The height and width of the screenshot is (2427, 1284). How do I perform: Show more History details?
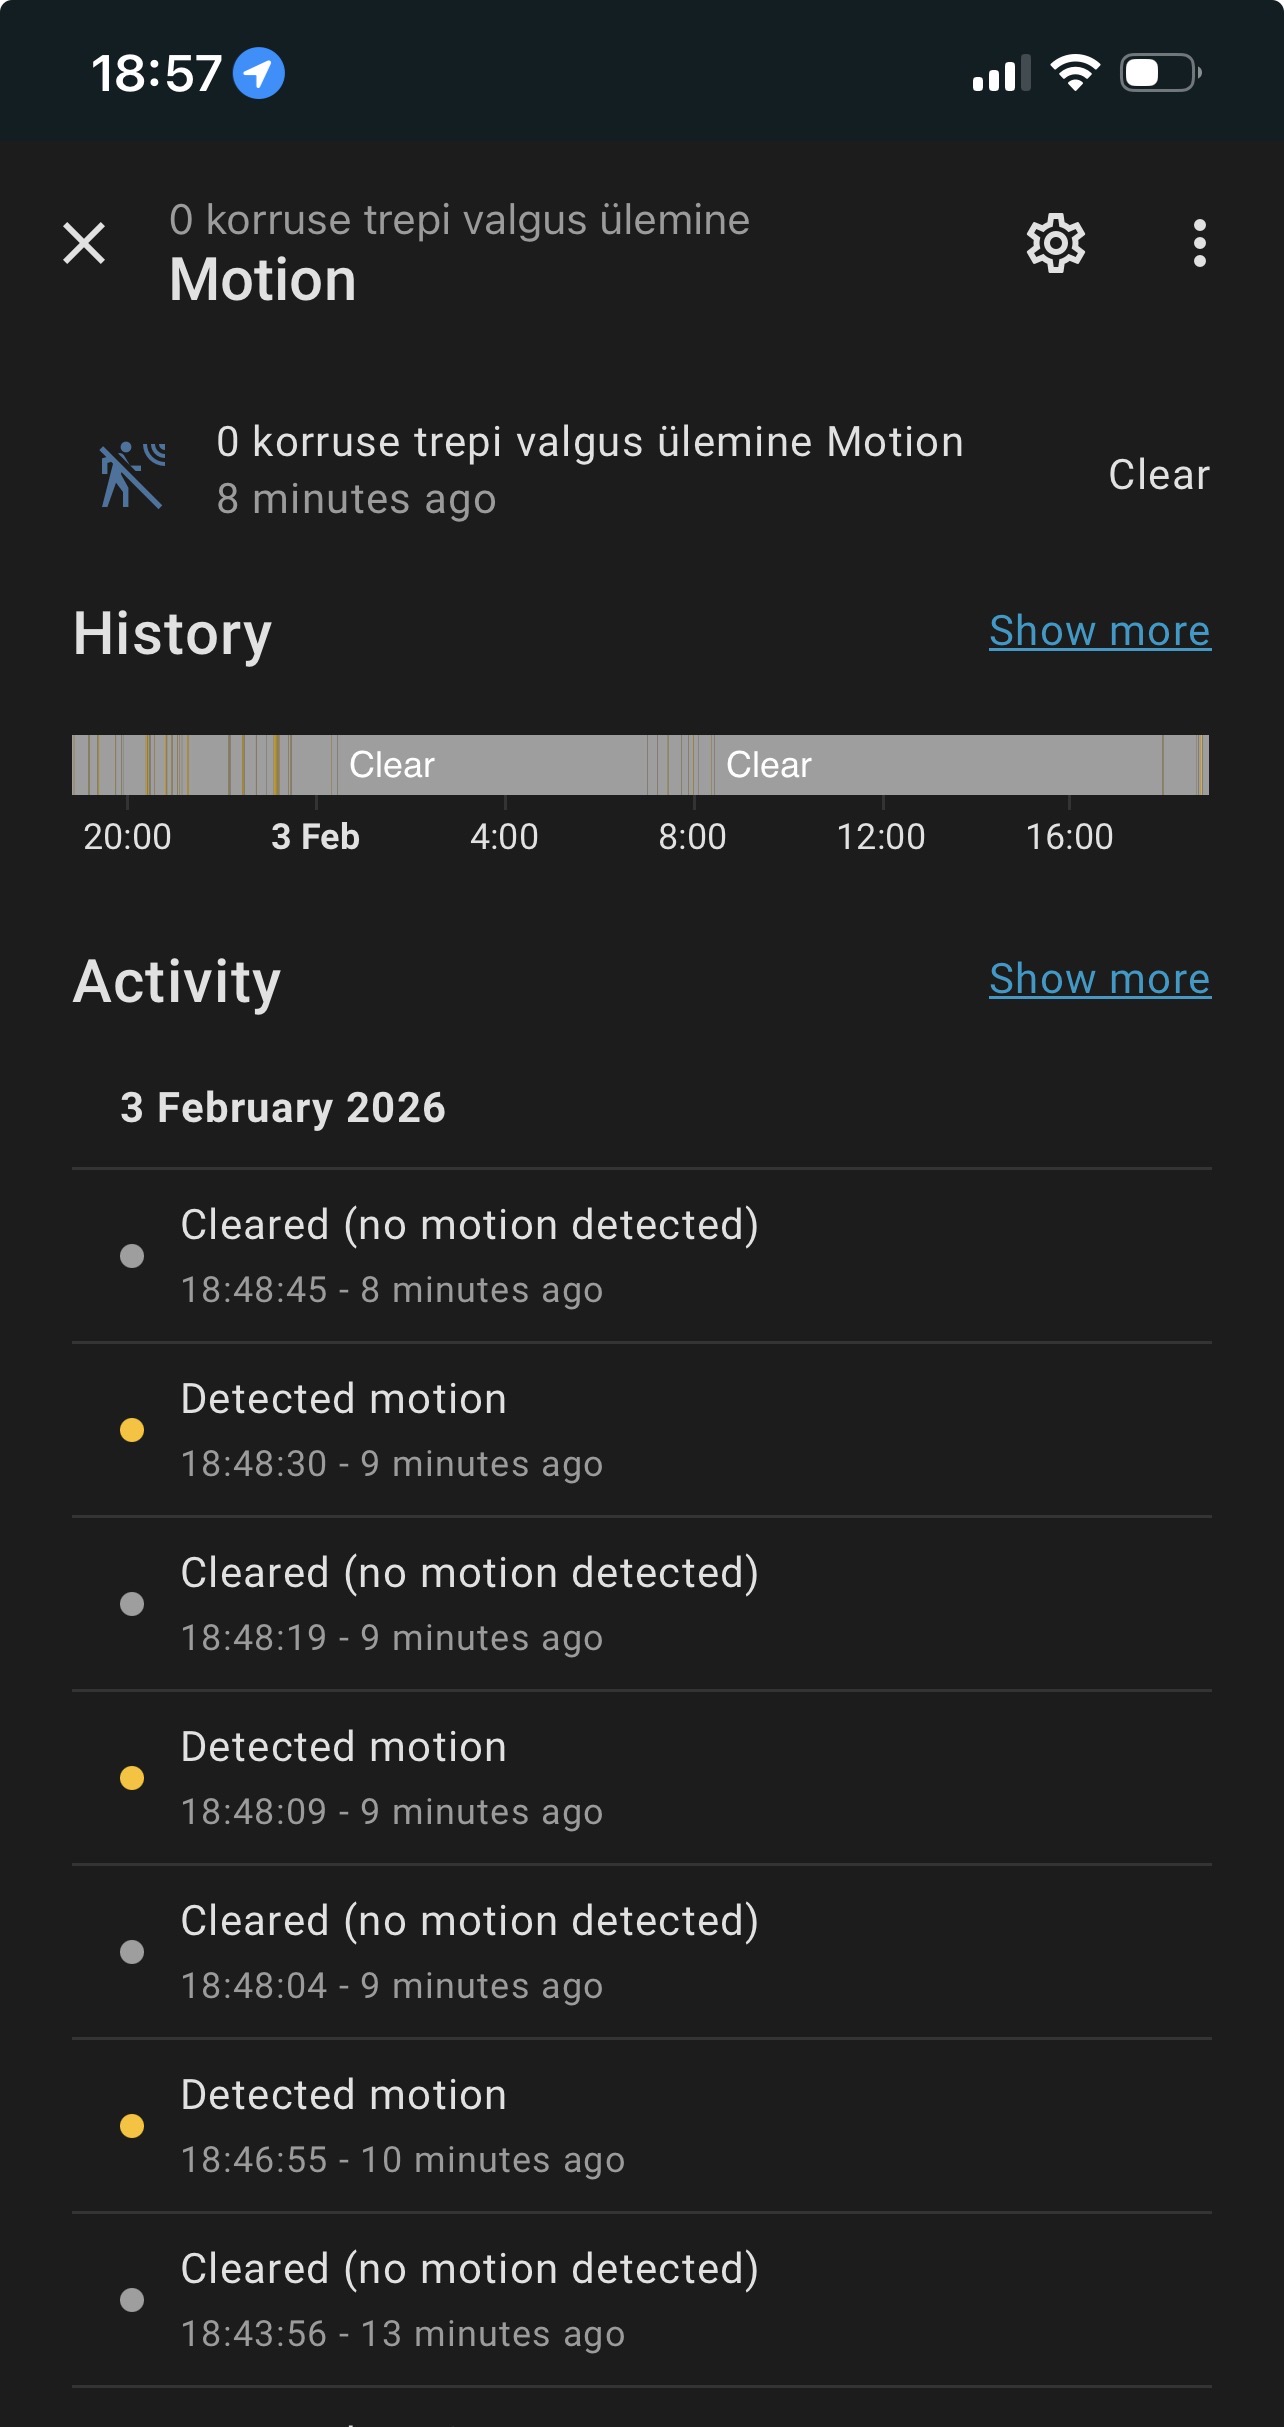tap(1099, 631)
